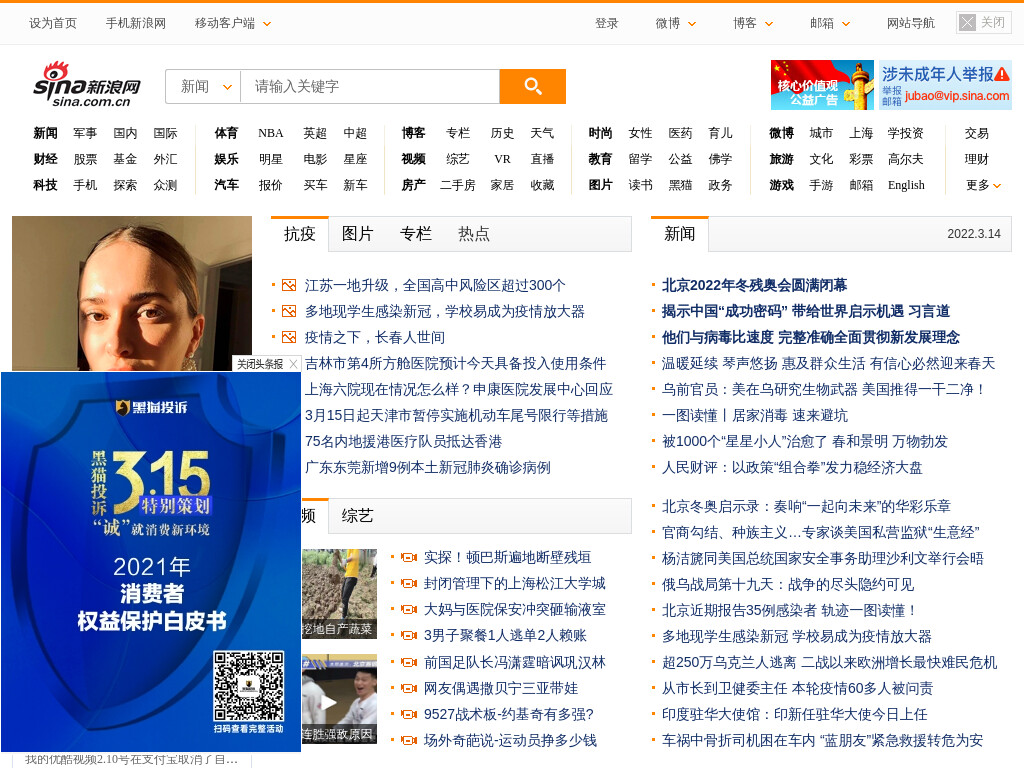The width and height of the screenshot is (1024, 768).
Task: Open the 黑猫 navigation link
Action: [x=680, y=185]
